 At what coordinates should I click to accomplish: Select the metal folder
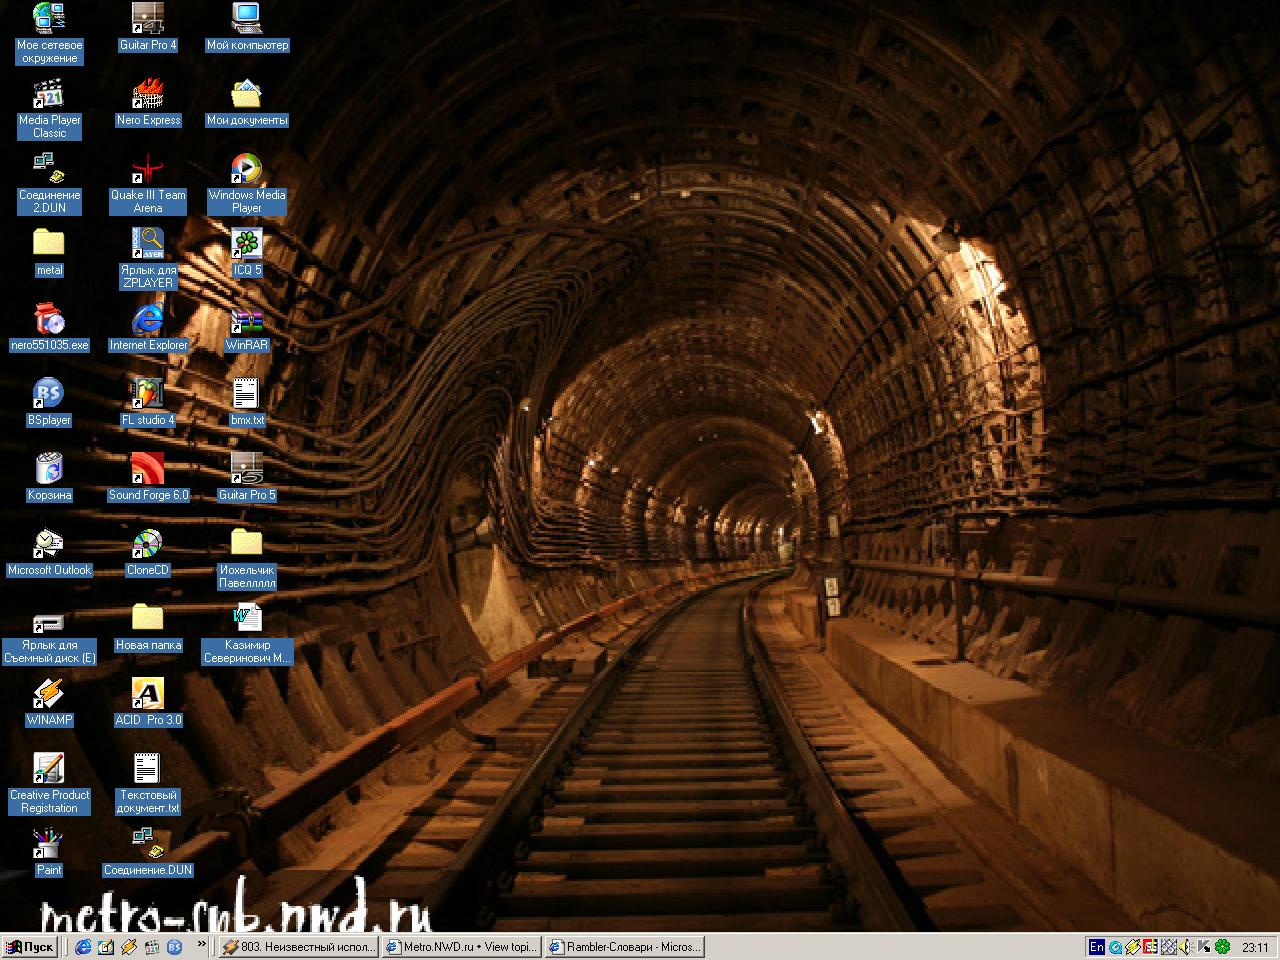pyautogui.click(x=48, y=244)
